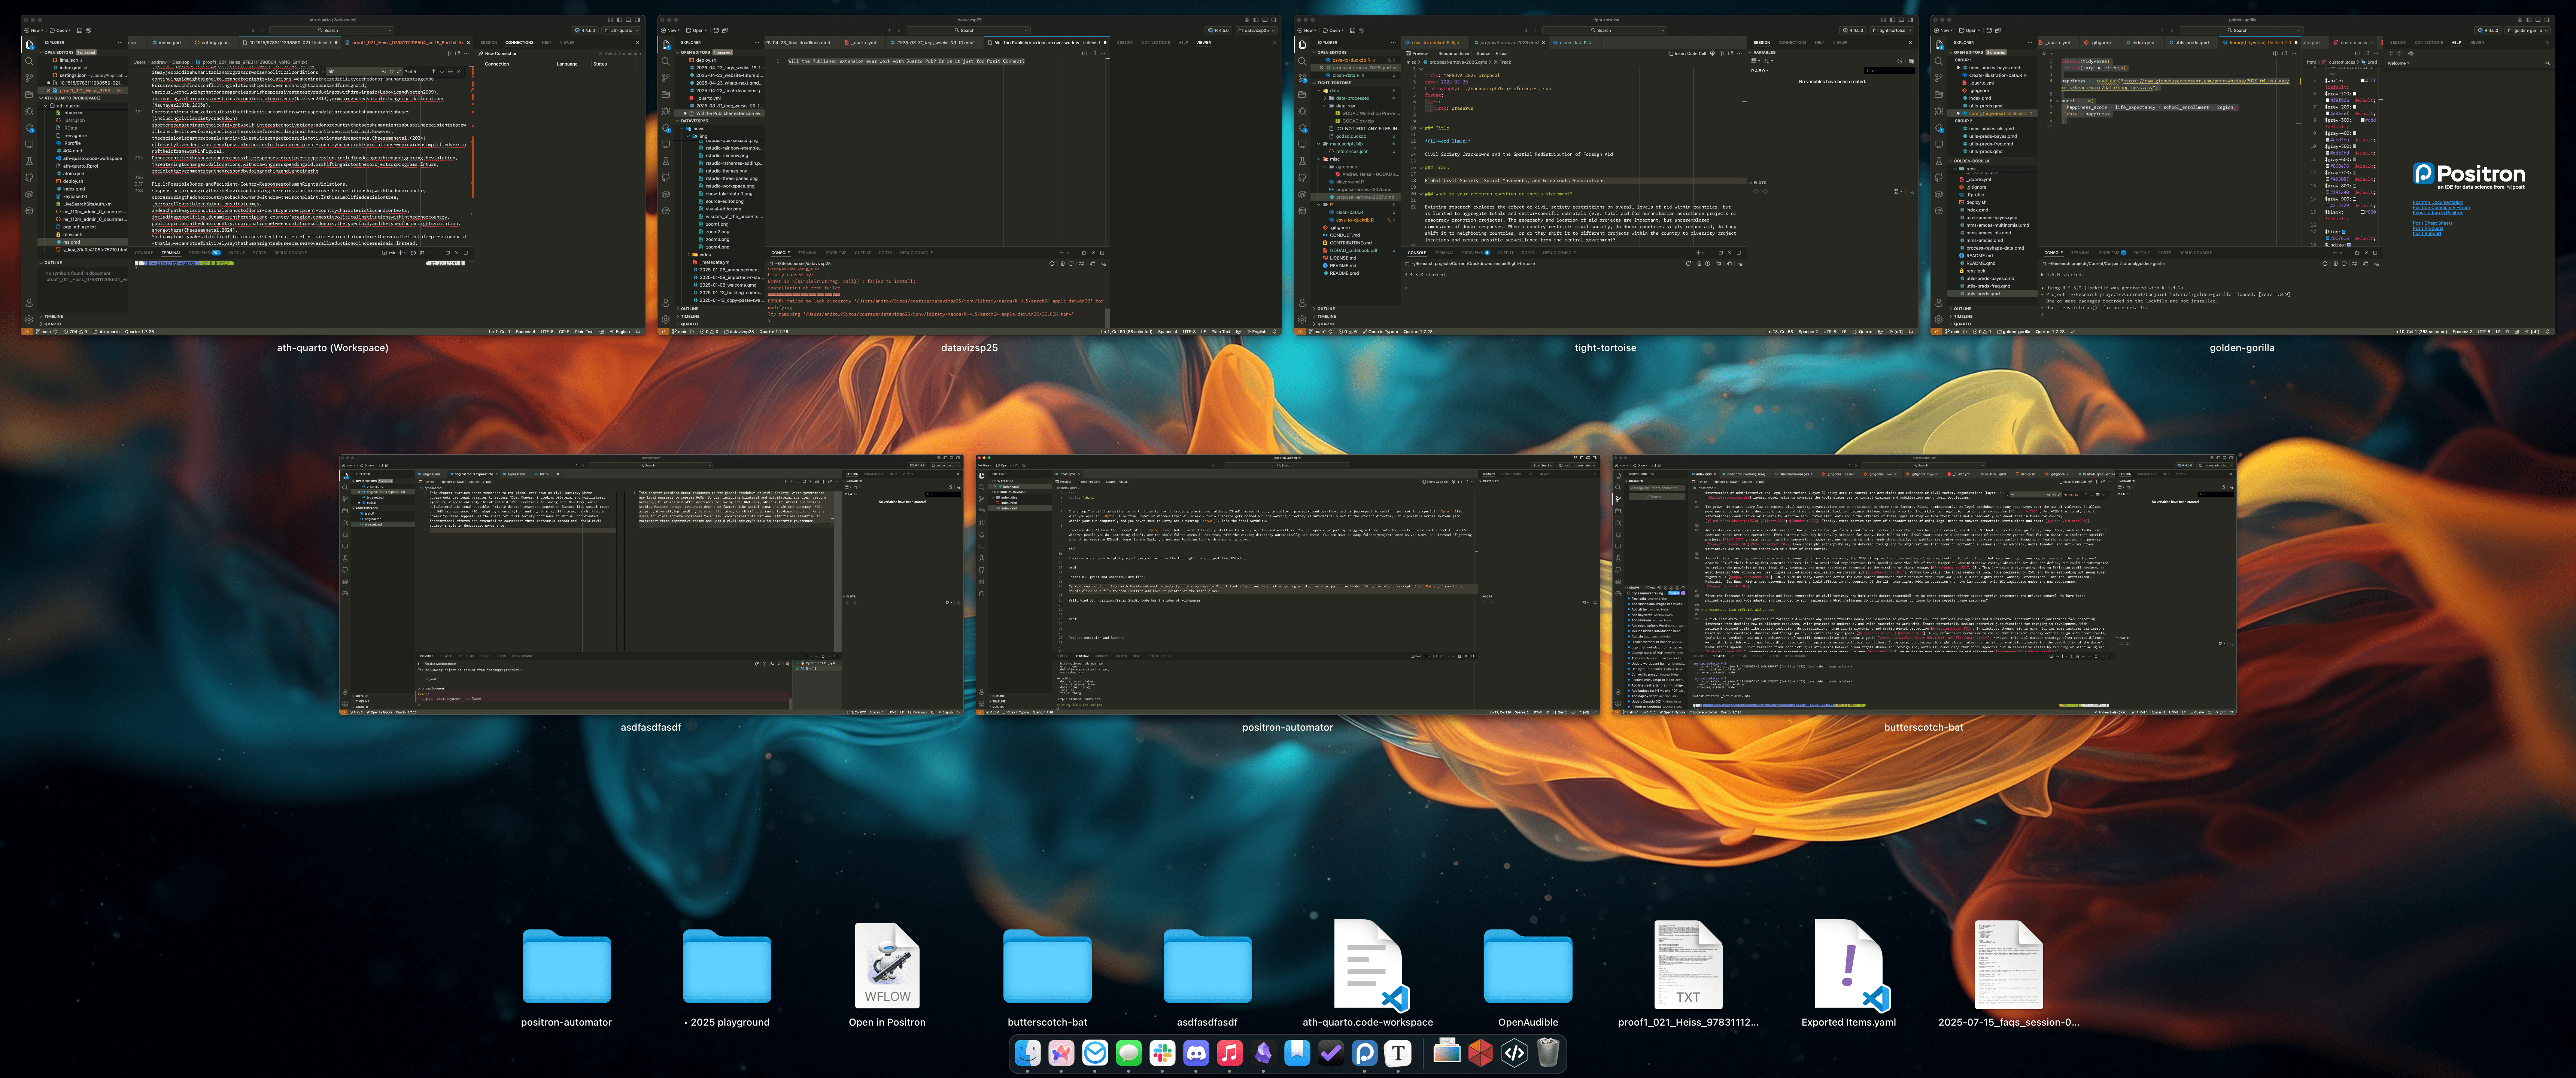Click Help pane search magnifier in golden-gorilla
The image size is (2576, 1078).
pyautogui.click(x=2548, y=63)
